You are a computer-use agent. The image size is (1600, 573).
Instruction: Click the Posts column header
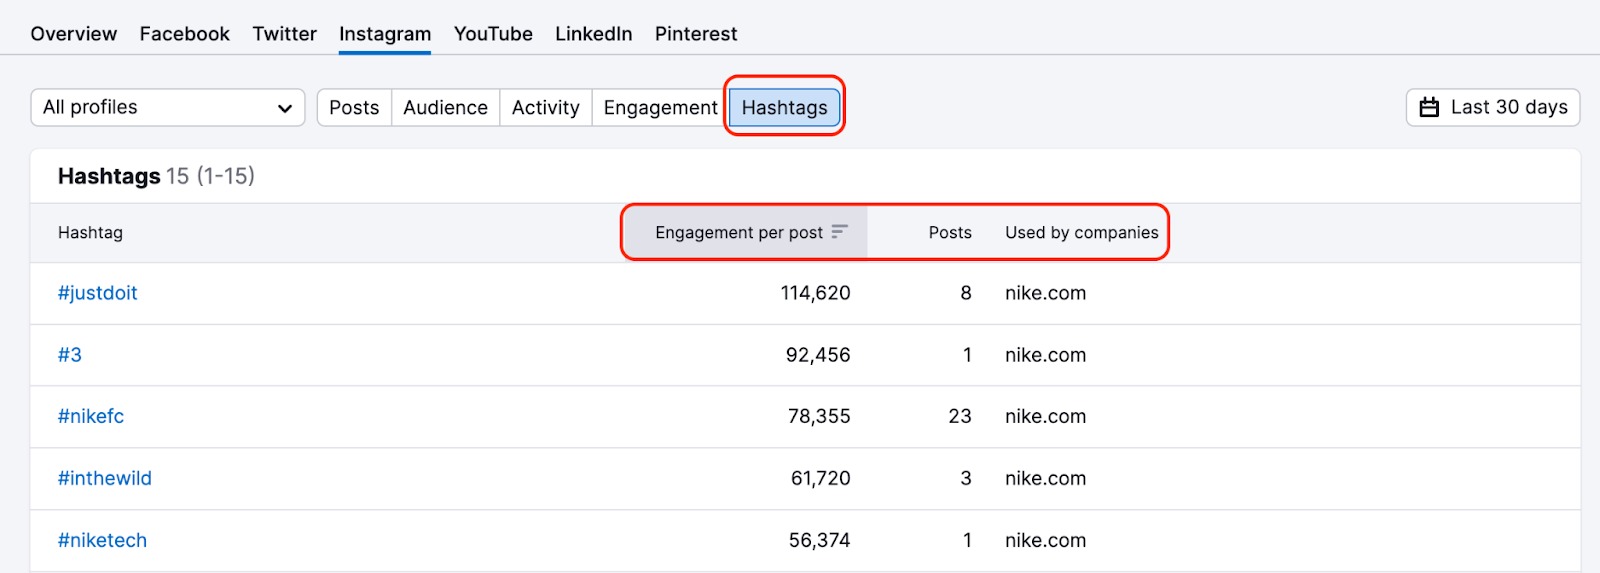point(950,232)
